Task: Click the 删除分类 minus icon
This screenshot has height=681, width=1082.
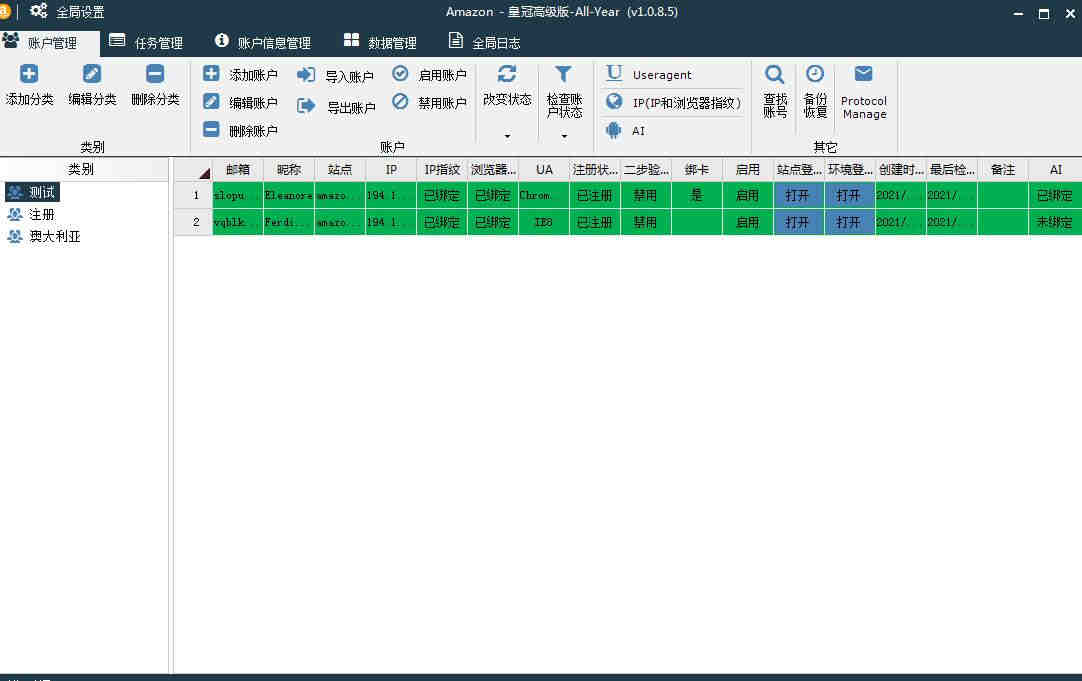Action: (x=155, y=74)
